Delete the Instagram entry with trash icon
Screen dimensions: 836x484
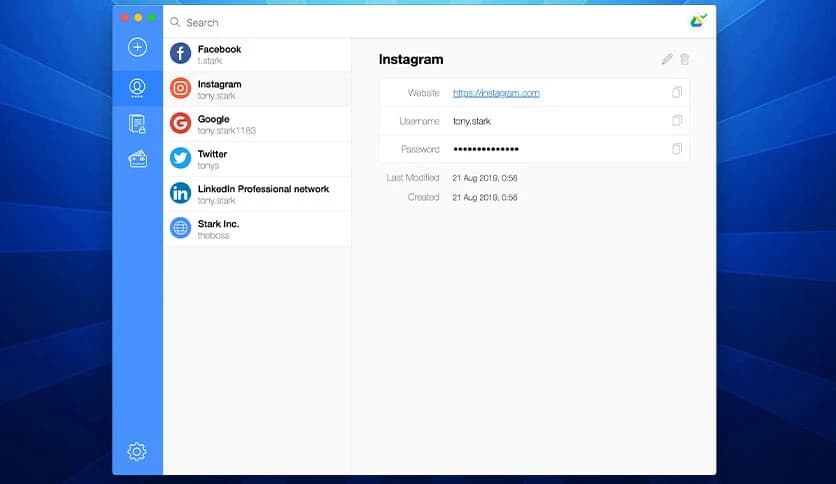click(685, 59)
